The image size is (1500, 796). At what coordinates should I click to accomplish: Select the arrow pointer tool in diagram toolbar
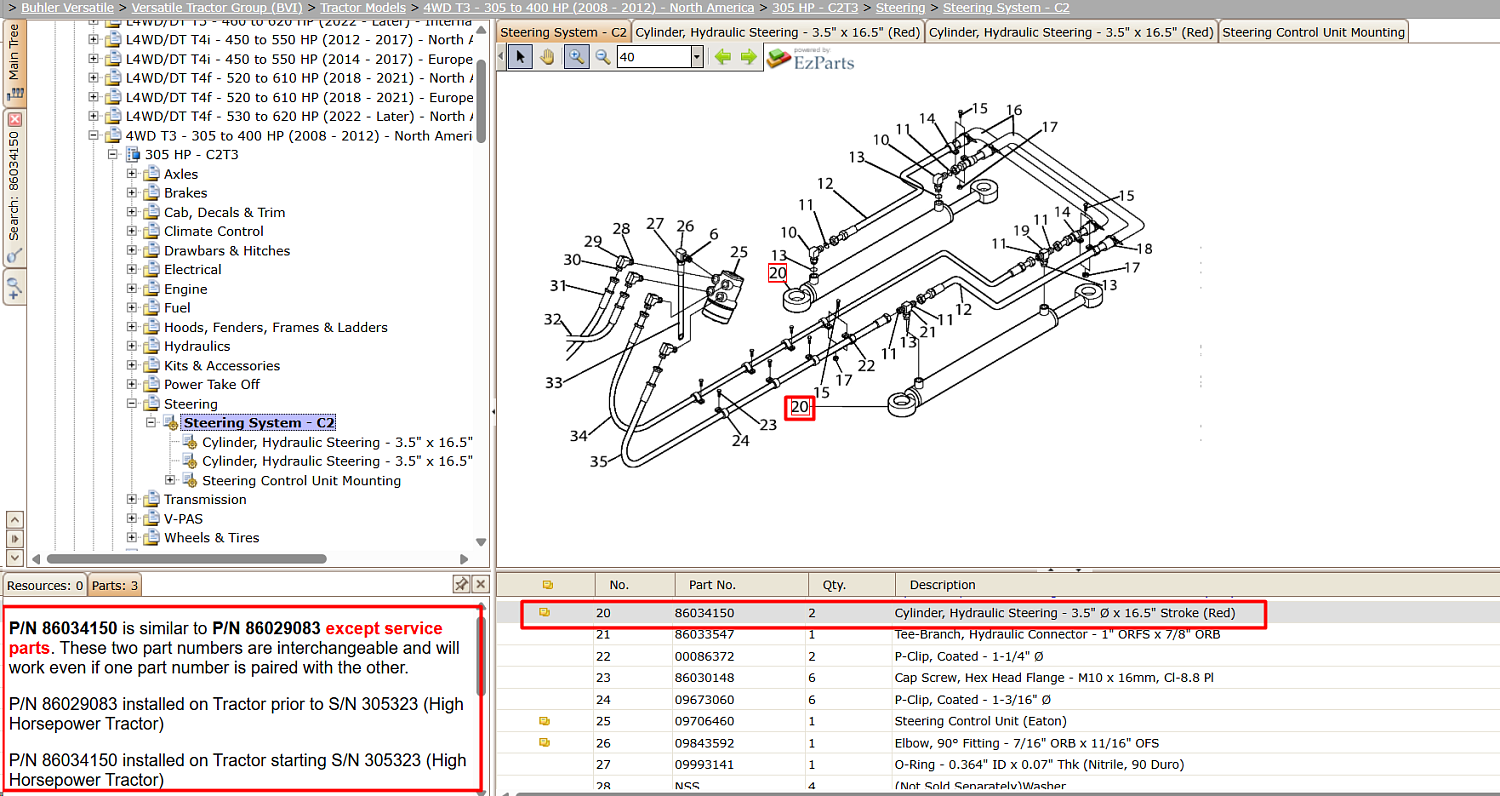[x=520, y=57]
